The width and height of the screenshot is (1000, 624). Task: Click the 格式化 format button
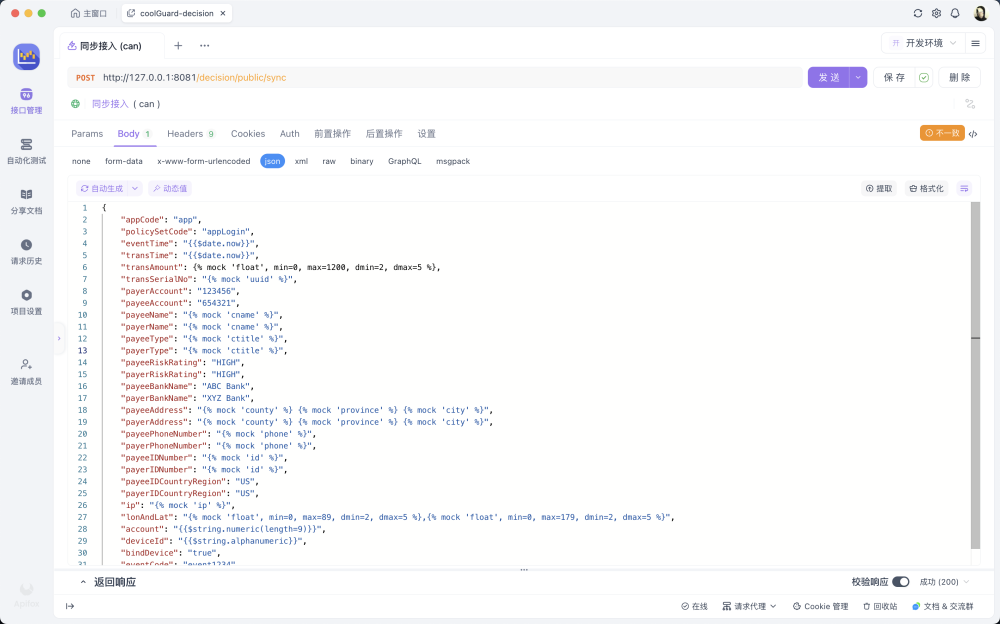926,188
